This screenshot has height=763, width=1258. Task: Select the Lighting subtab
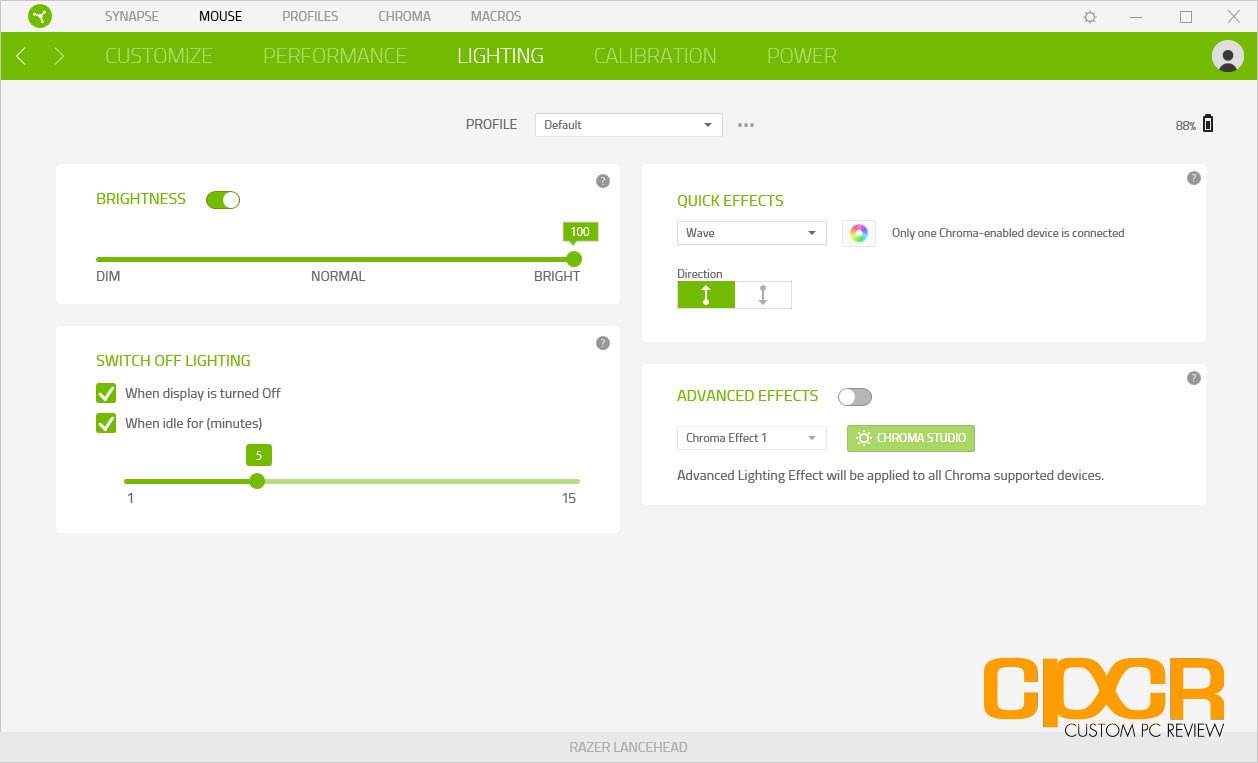500,56
